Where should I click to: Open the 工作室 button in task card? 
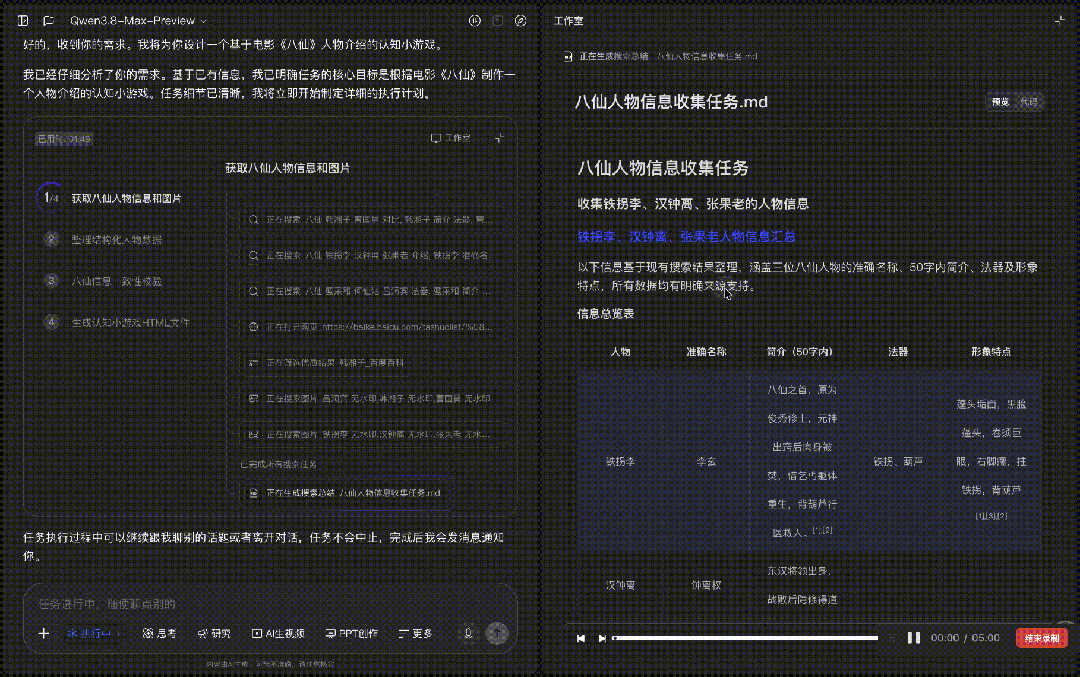[x=450, y=138]
